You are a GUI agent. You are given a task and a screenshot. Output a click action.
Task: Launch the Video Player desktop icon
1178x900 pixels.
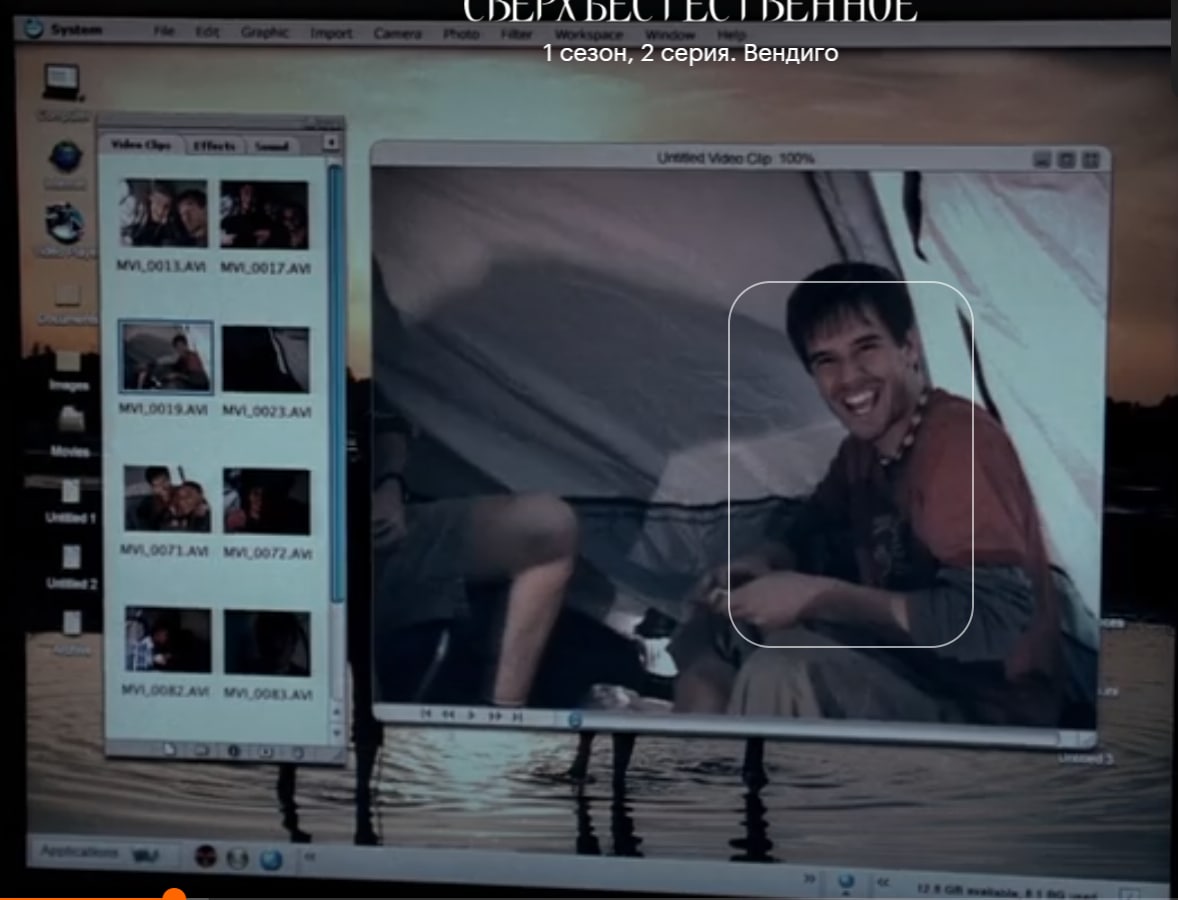coord(64,224)
